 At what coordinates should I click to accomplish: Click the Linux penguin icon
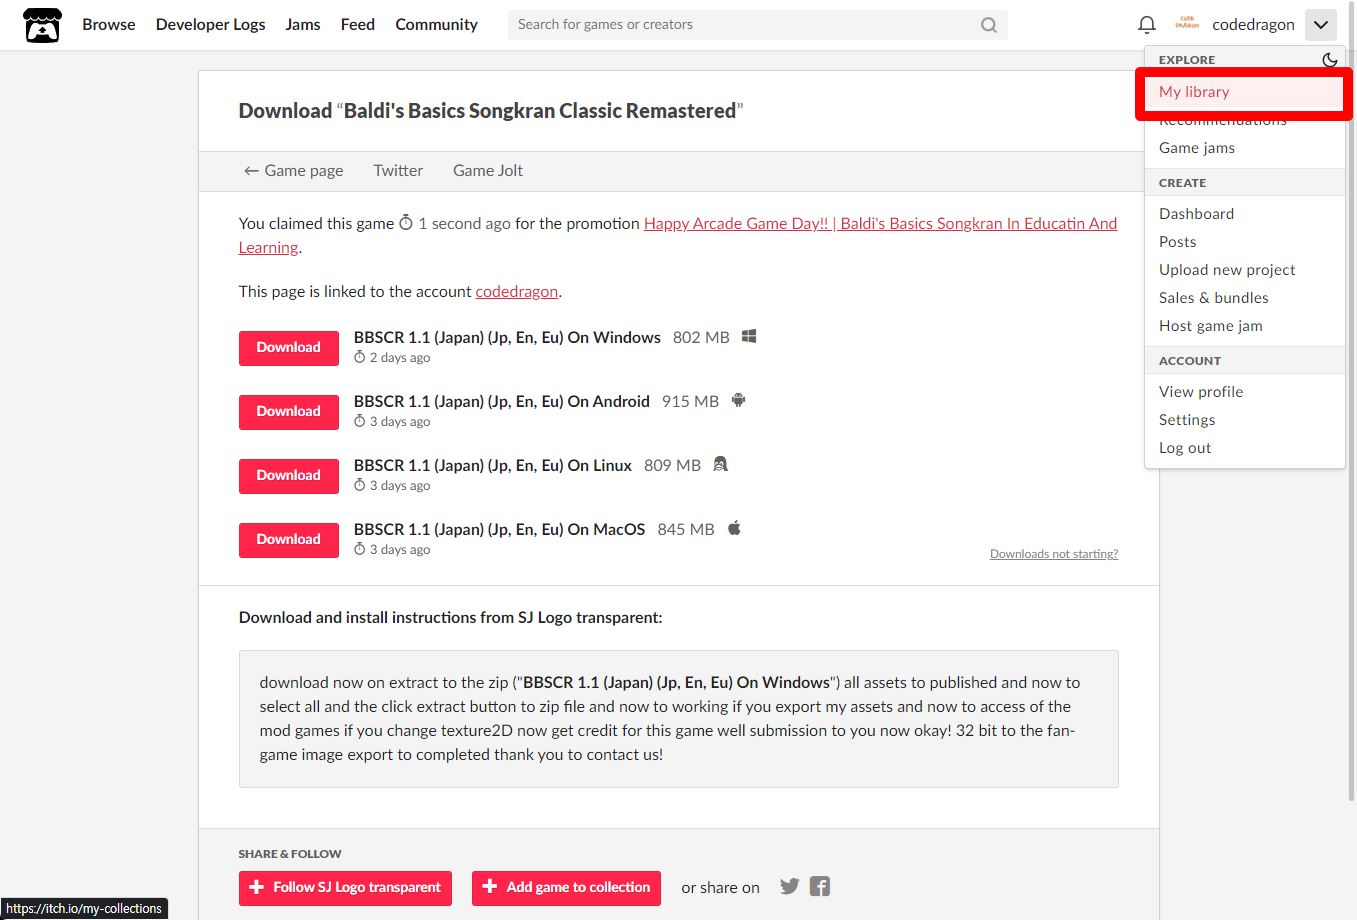pos(720,465)
